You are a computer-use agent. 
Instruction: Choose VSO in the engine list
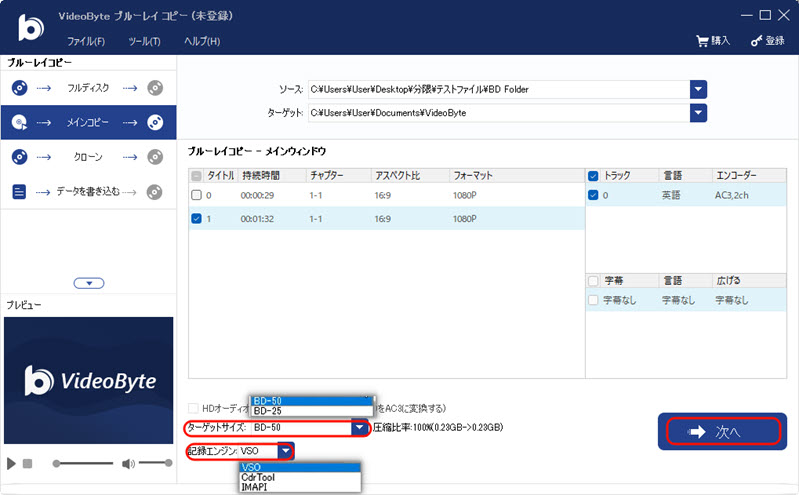[300, 467]
